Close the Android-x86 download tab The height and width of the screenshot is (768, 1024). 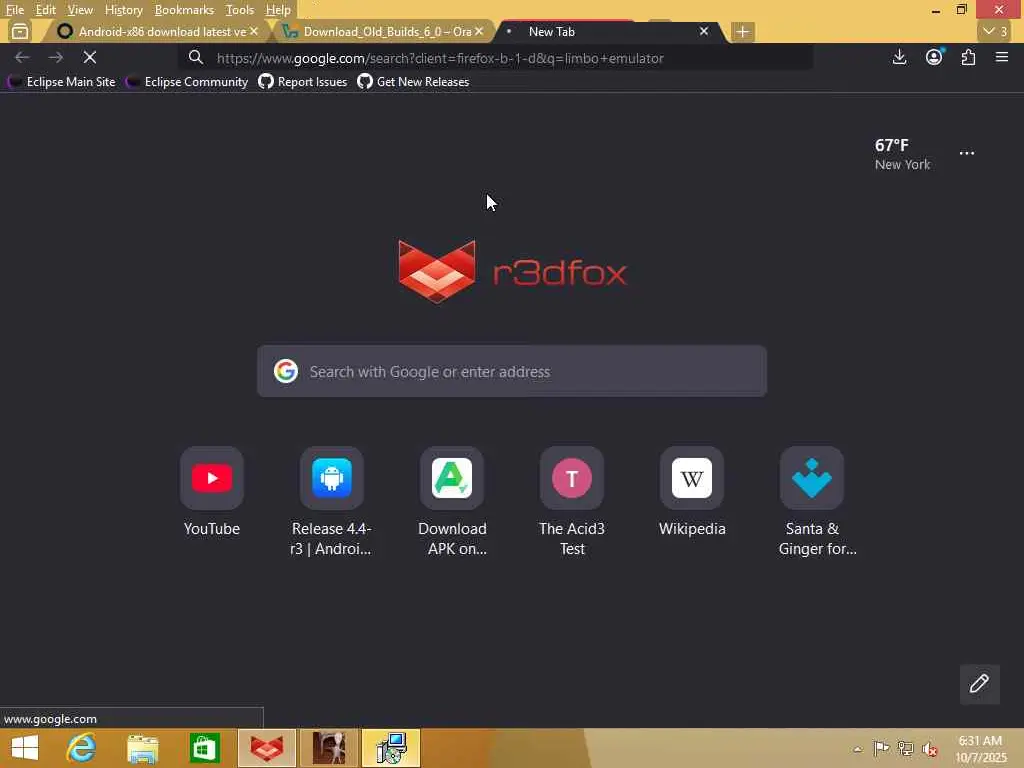point(254,31)
